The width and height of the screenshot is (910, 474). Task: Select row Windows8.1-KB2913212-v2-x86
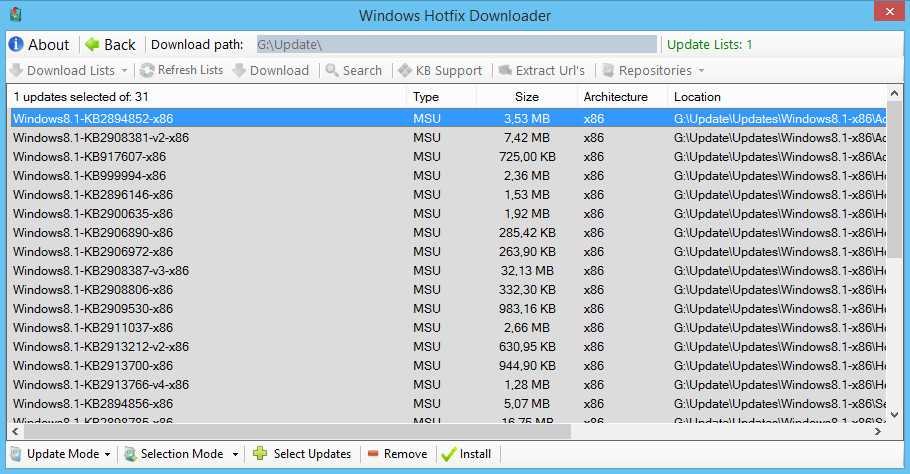pos(448,346)
